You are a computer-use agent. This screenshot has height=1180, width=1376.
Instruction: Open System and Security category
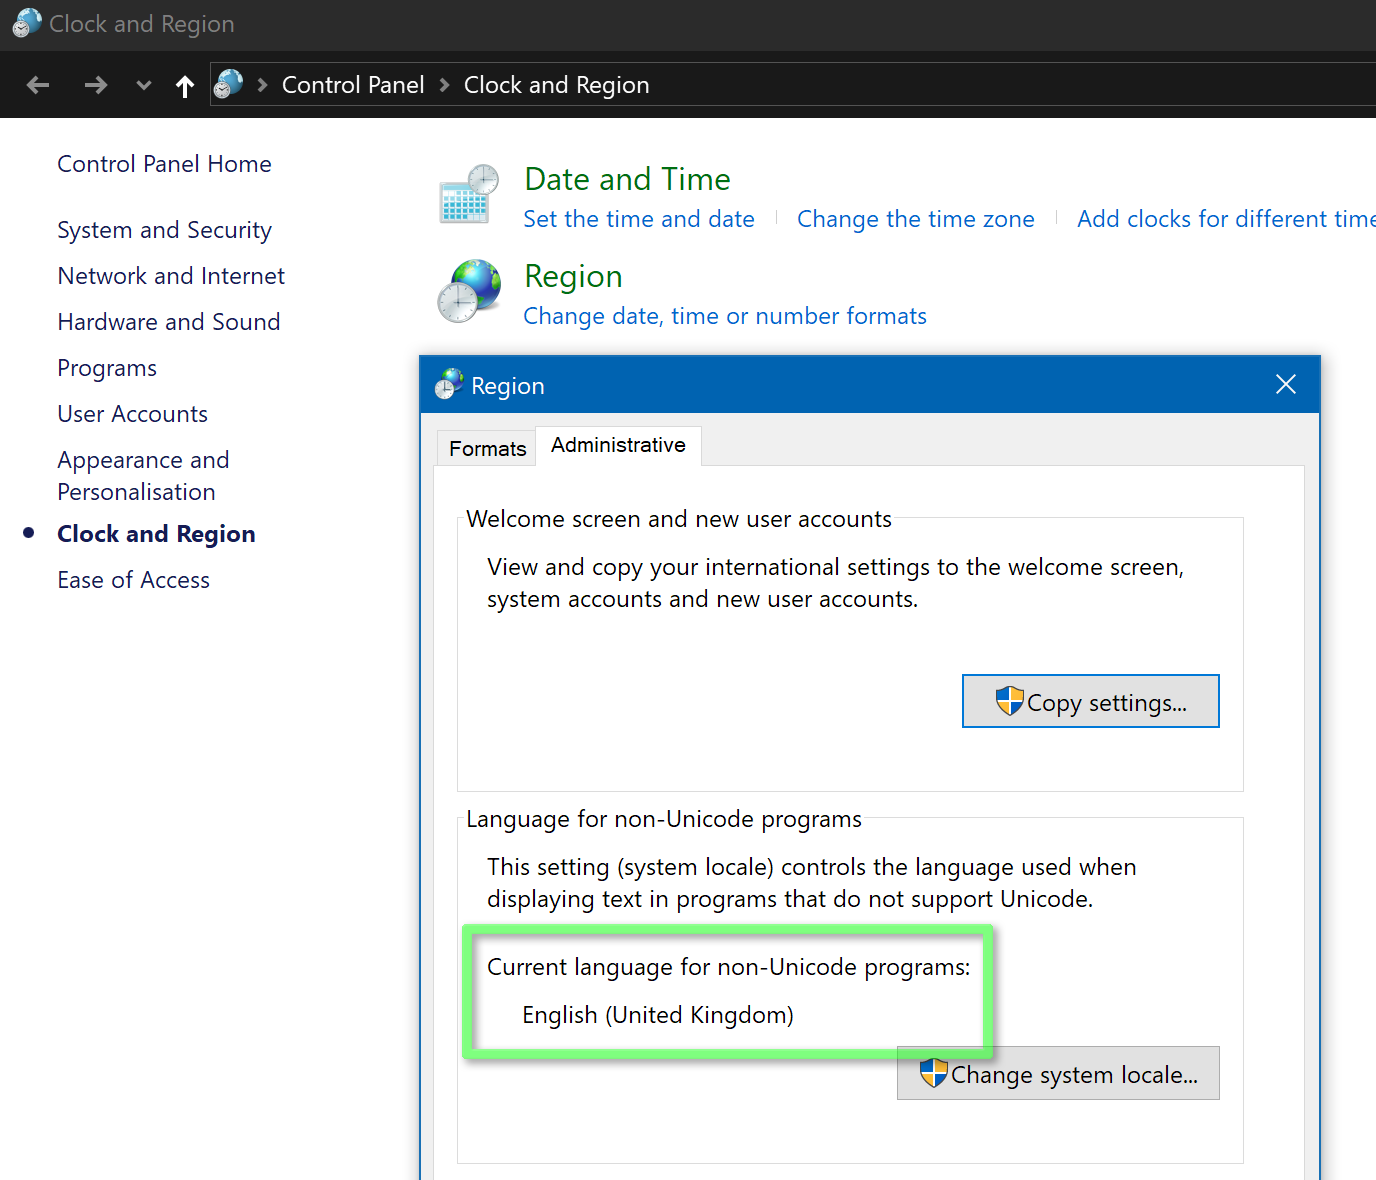[x=164, y=230]
